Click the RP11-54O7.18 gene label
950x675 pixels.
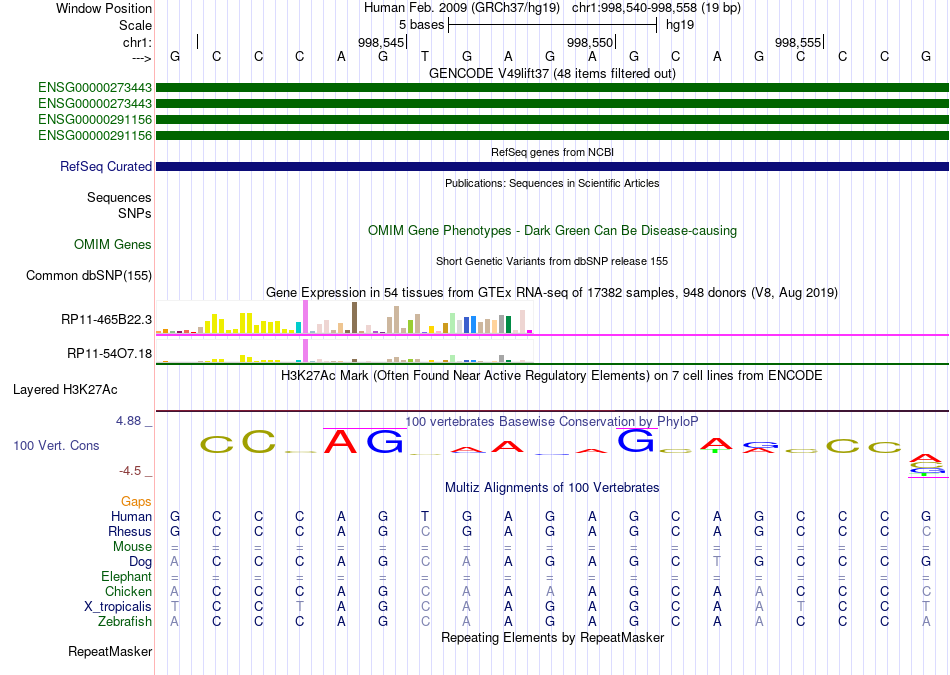(x=110, y=353)
